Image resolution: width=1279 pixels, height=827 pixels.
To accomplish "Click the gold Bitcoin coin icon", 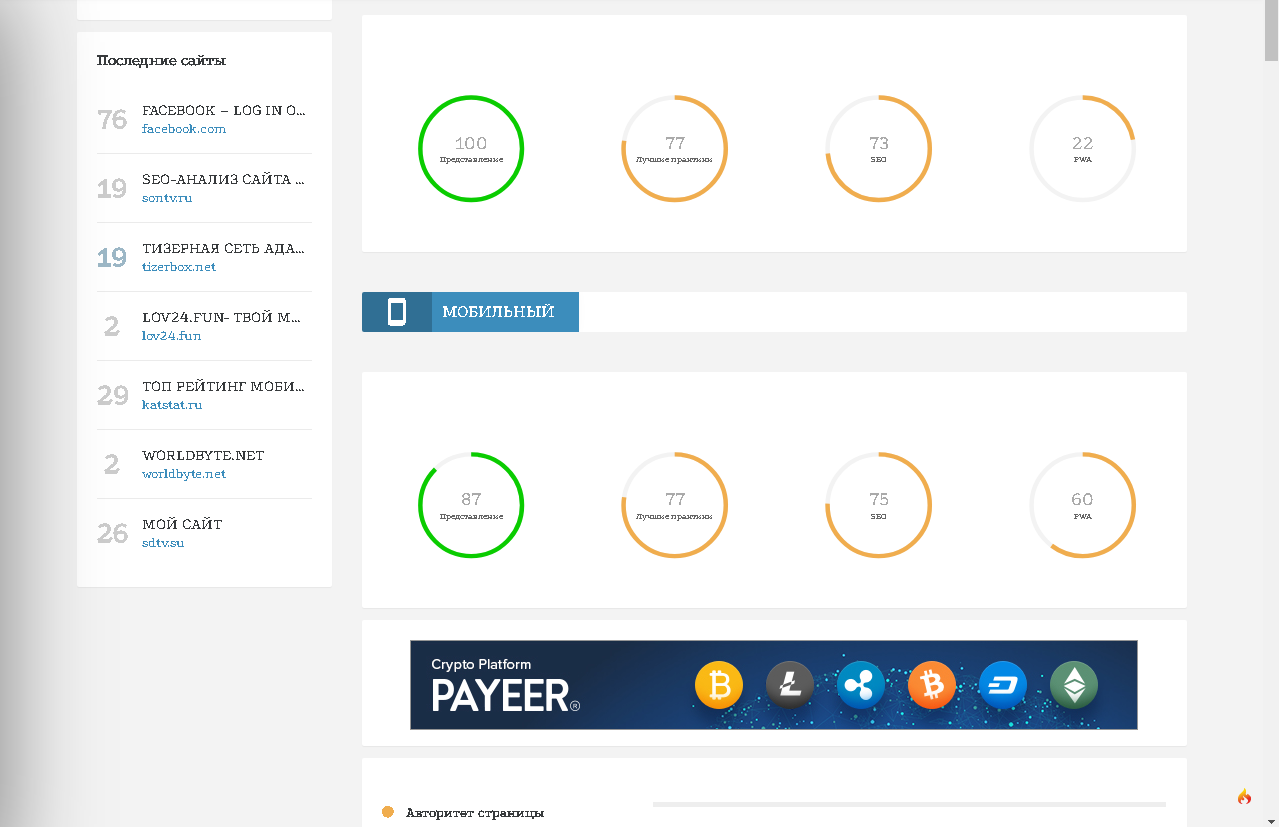I will click(x=719, y=686).
